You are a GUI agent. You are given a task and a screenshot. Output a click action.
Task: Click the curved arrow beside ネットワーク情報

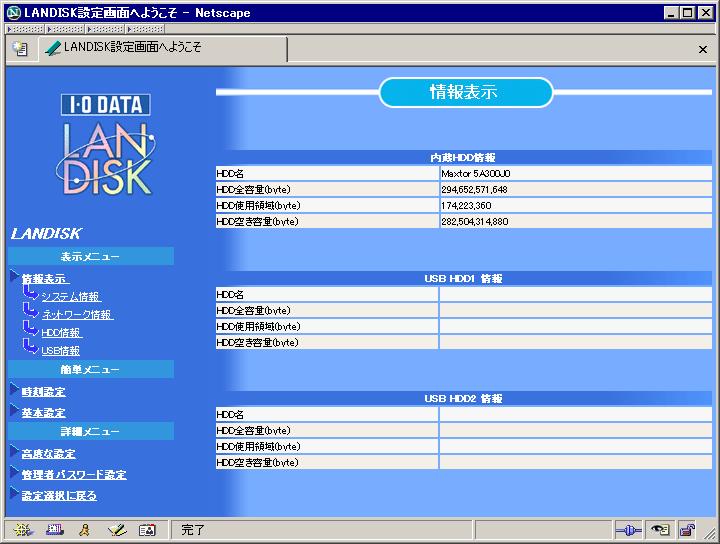[30, 311]
